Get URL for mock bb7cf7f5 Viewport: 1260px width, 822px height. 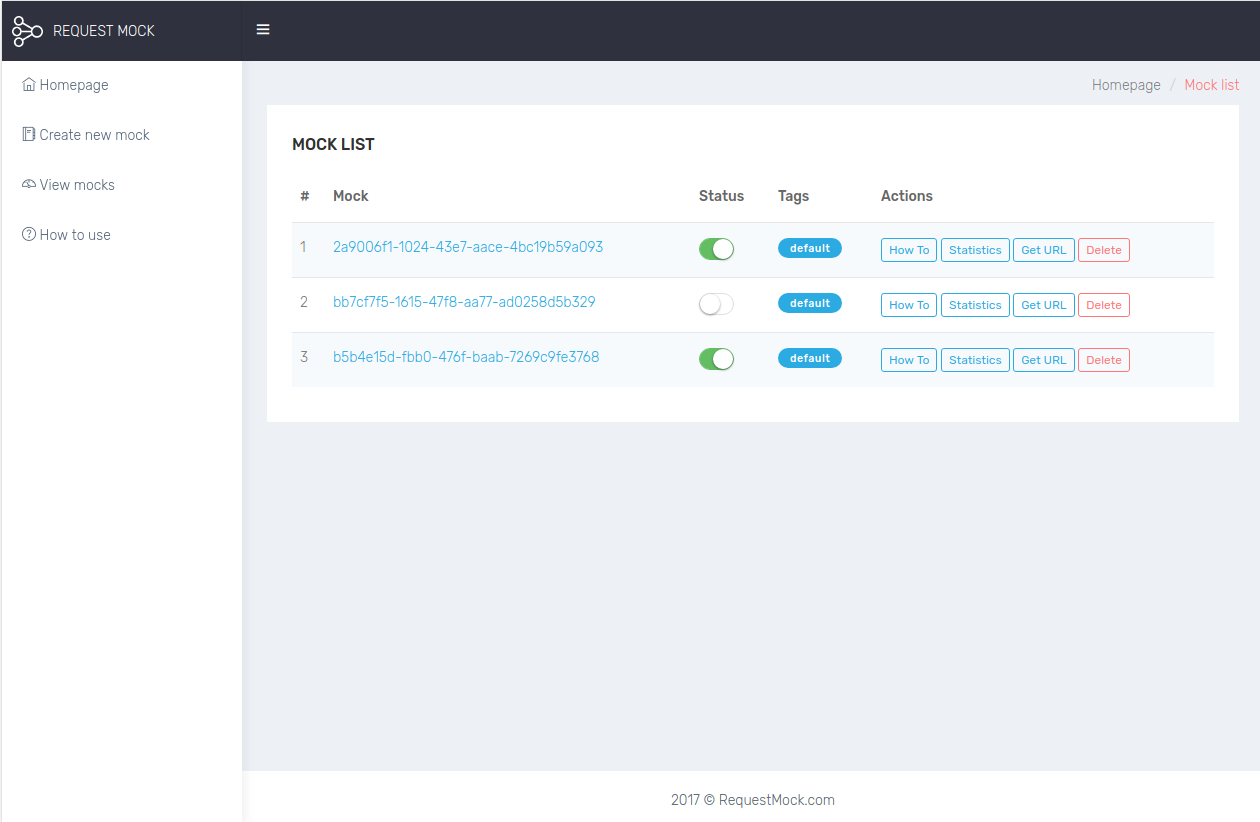click(x=1044, y=305)
